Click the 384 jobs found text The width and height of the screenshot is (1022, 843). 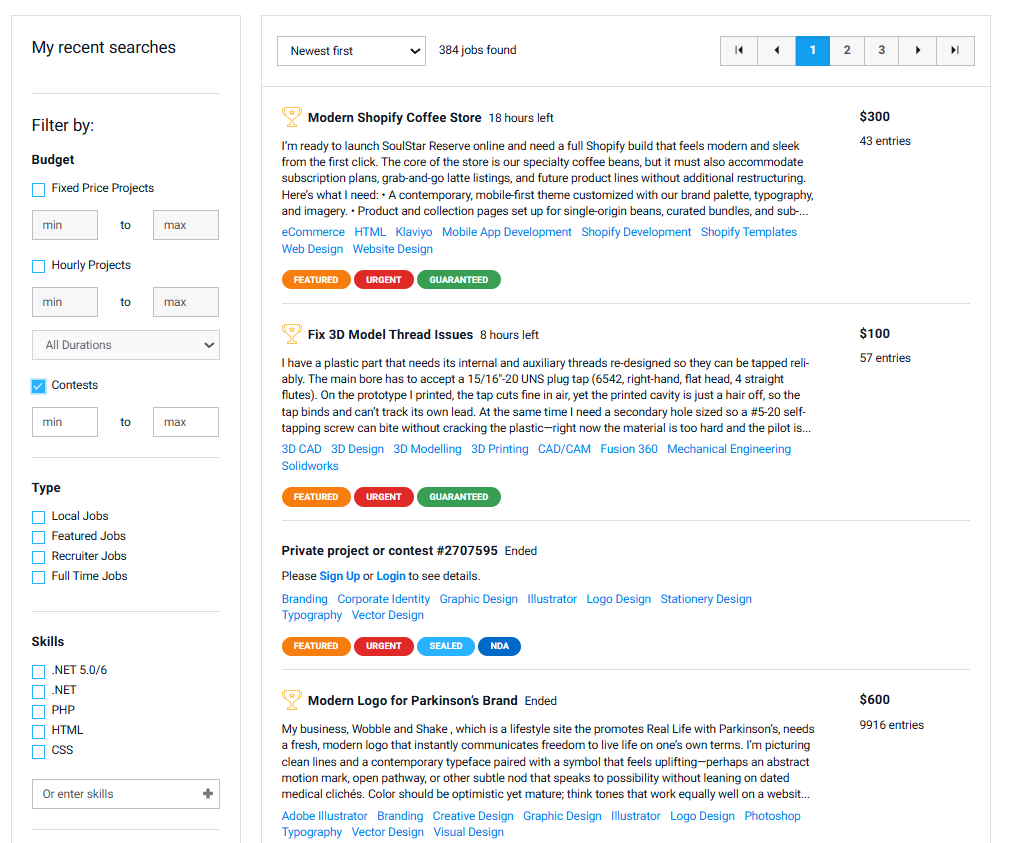point(477,50)
